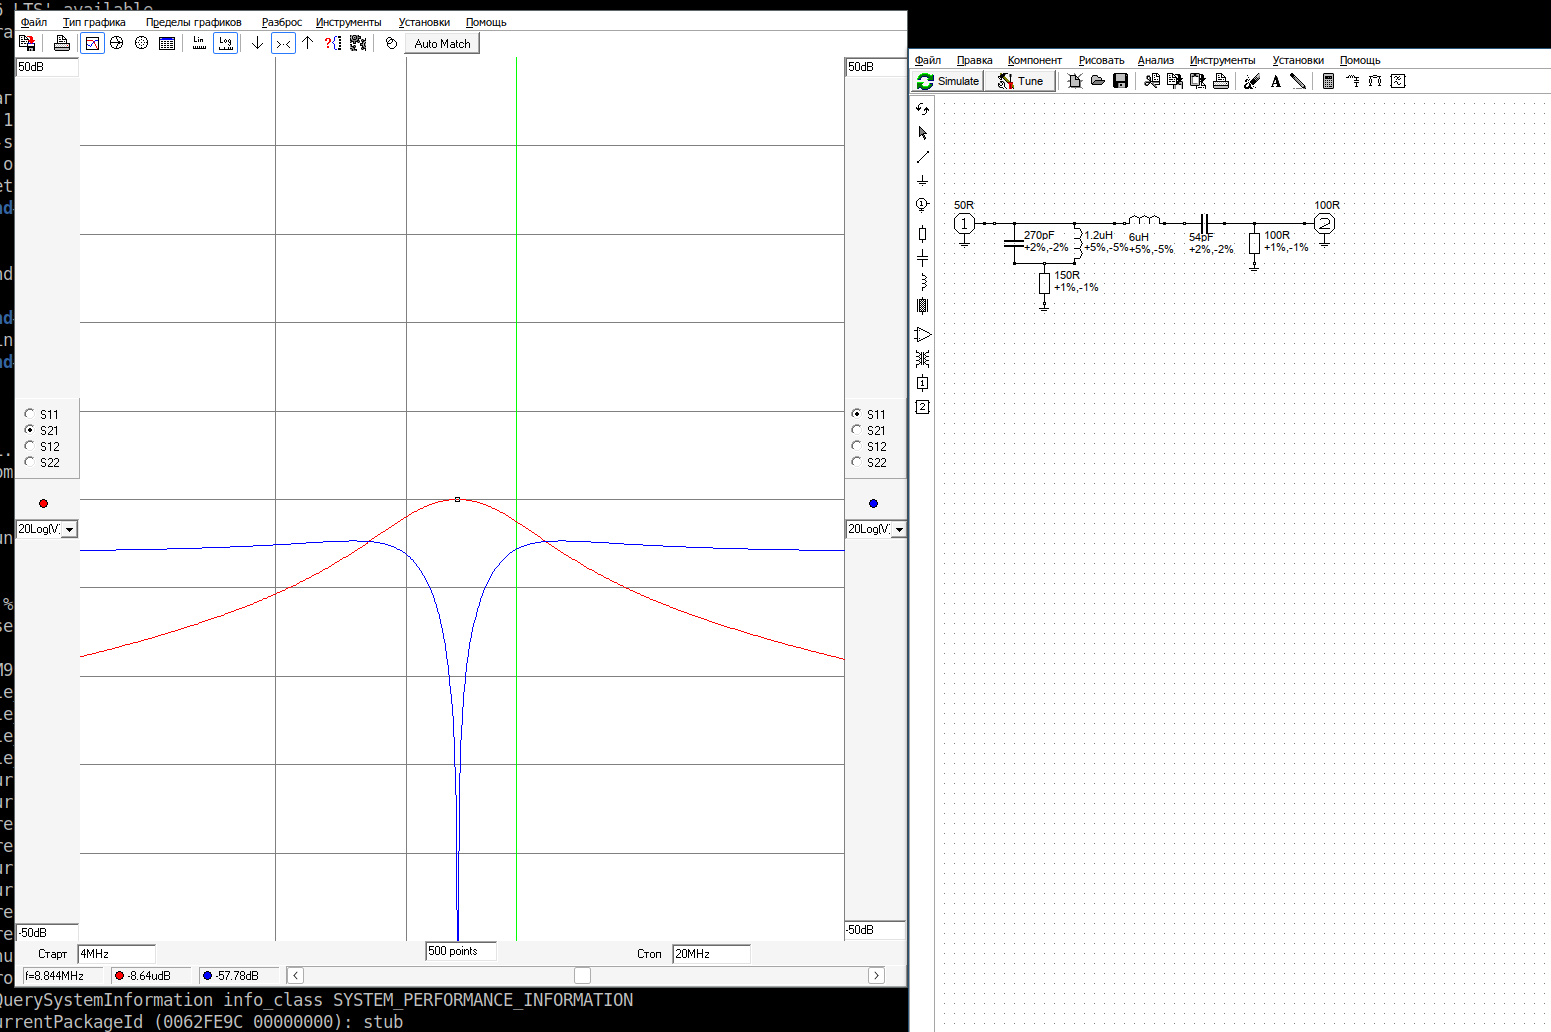Screen dimensions: 1551x1032
Task: Open the calculator tool icon
Action: pos(1328,81)
